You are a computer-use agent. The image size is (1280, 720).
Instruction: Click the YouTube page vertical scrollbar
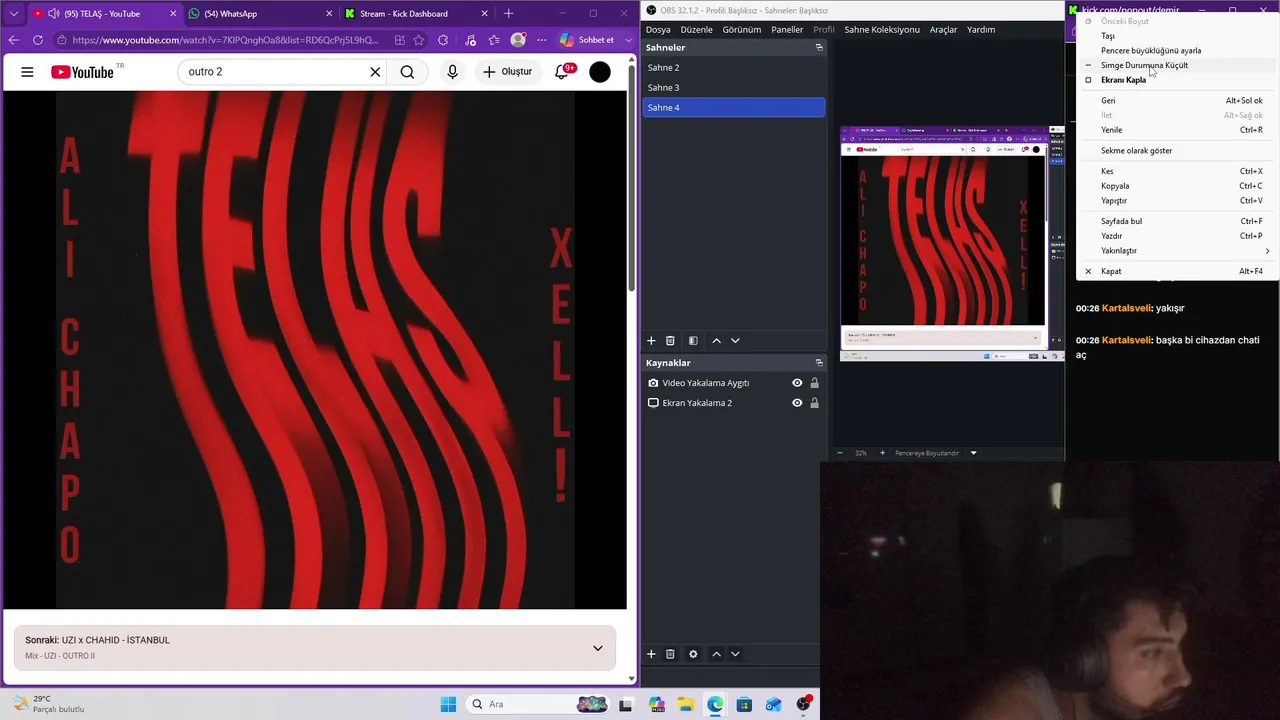631,180
